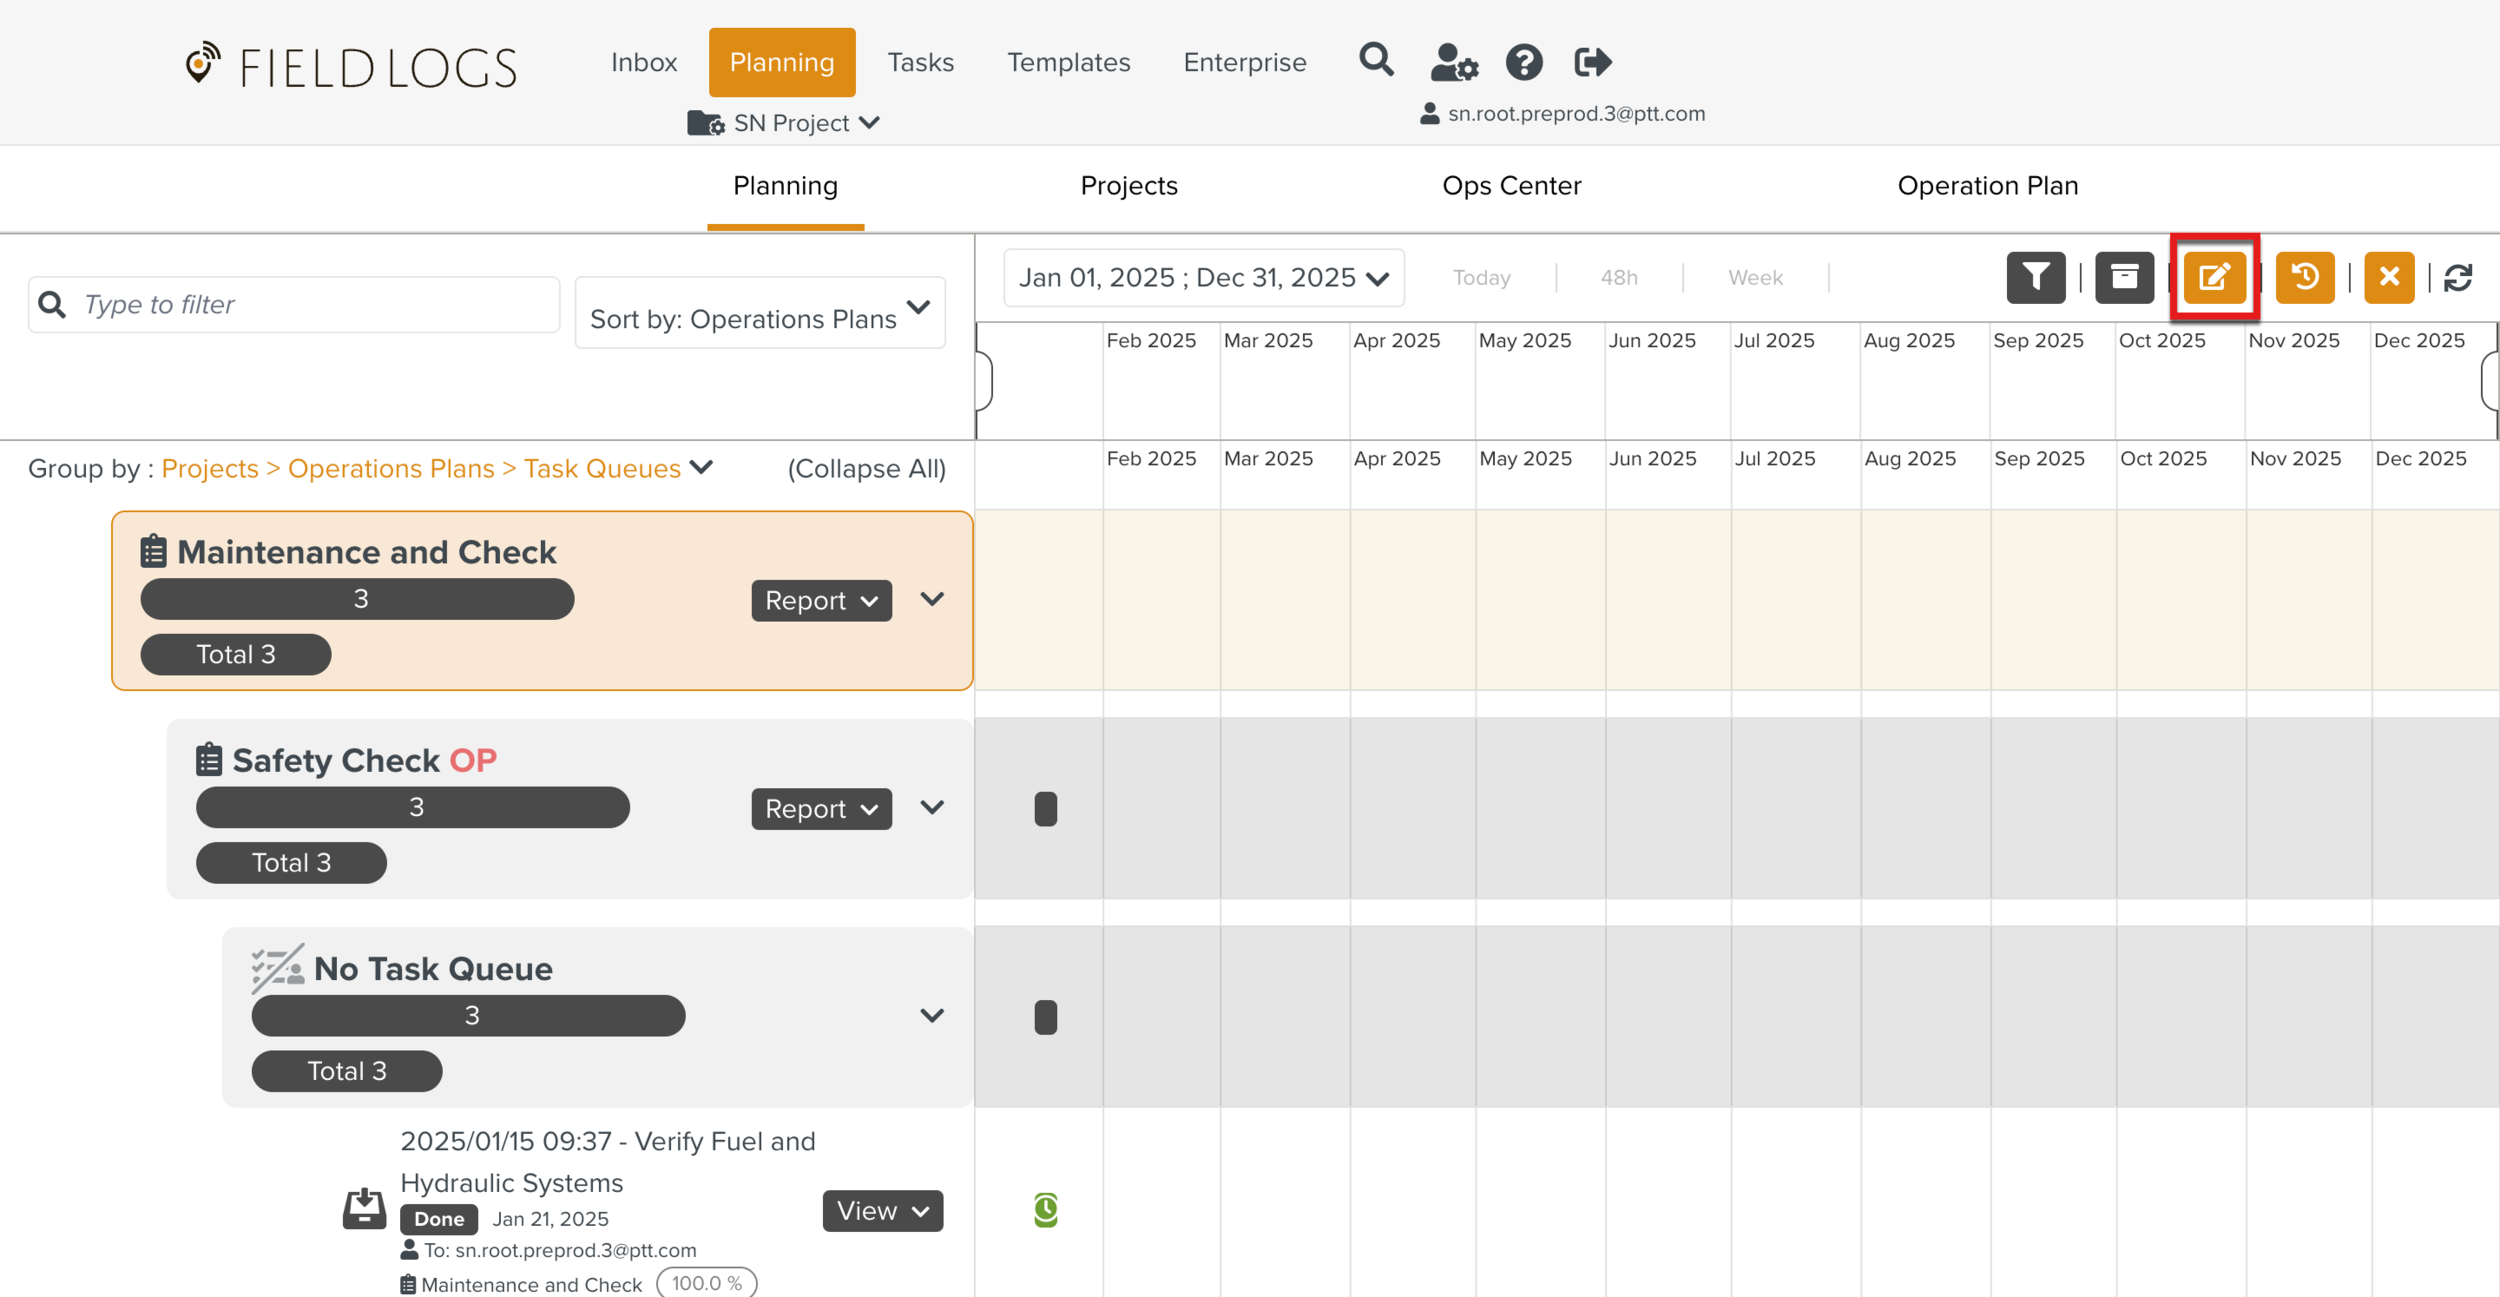
Task: Click the Total 3 badge under Maintenance and Check
Action: coord(236,654)
